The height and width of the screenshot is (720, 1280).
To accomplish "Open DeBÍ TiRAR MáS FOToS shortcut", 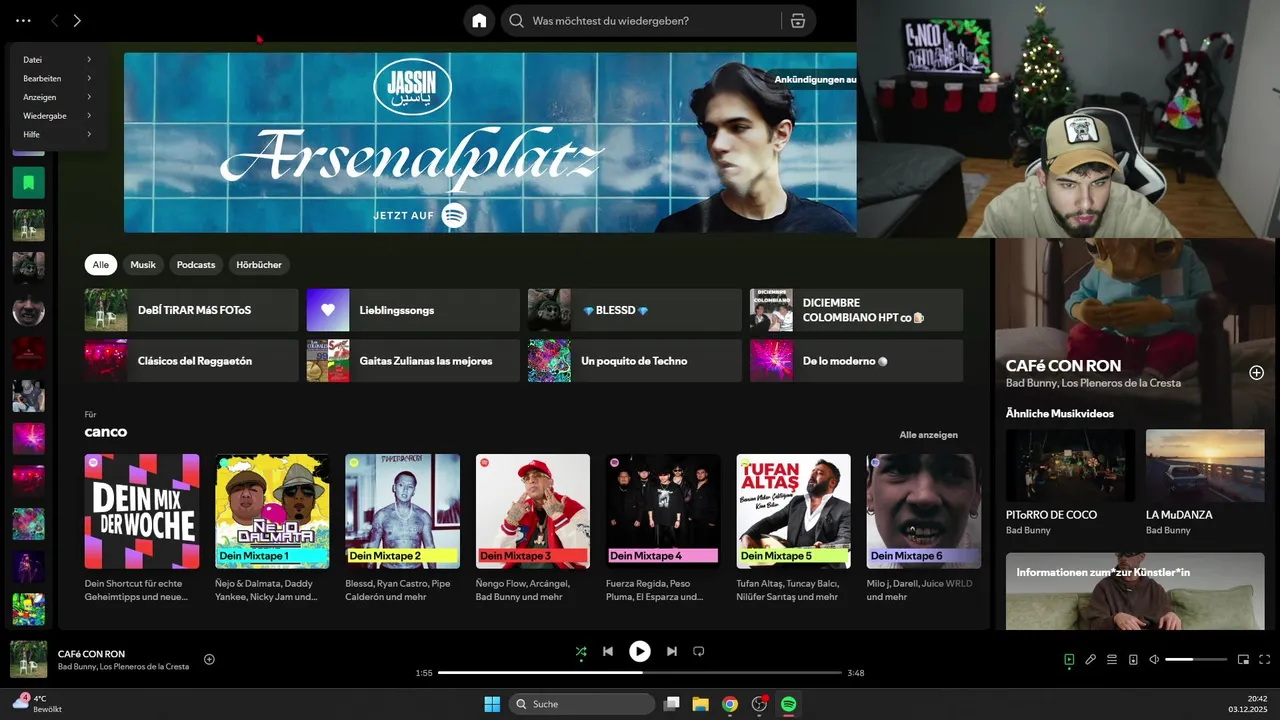I will pyautogui.click(x=192, y=310).
